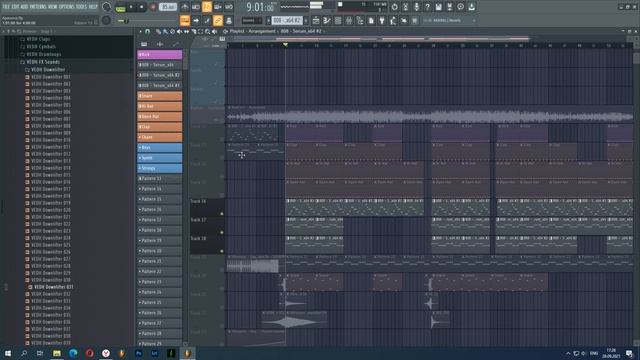Open the browser tree view icon

click(x=360, y=20)
